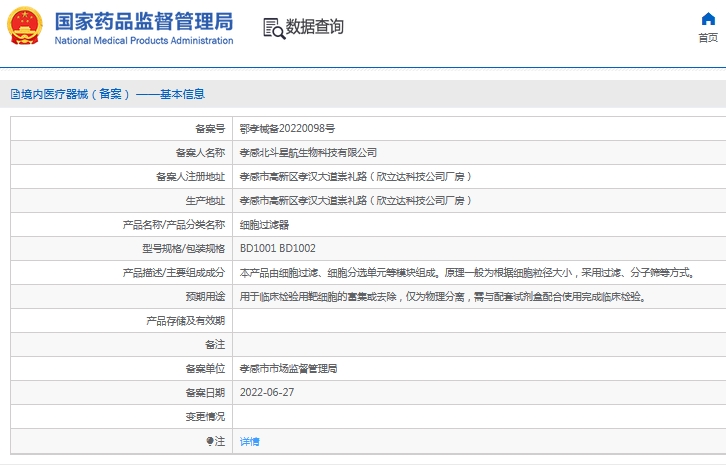
Task: Click the model value BD1001 BD1002
Action: (x=278, y=249)
